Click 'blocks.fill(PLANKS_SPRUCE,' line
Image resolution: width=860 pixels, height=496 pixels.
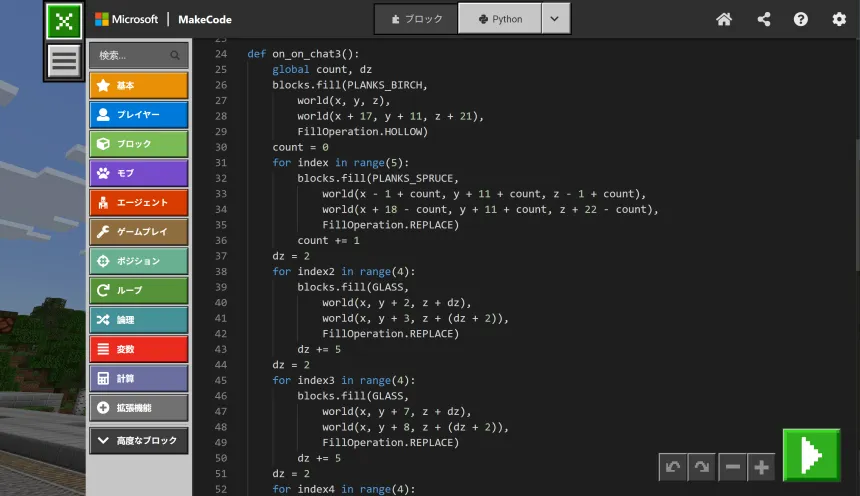[x=378, y=178]
